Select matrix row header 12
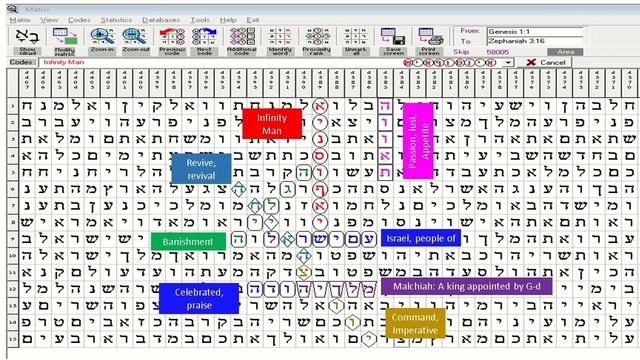640x360 pixels. coord(13,289)
